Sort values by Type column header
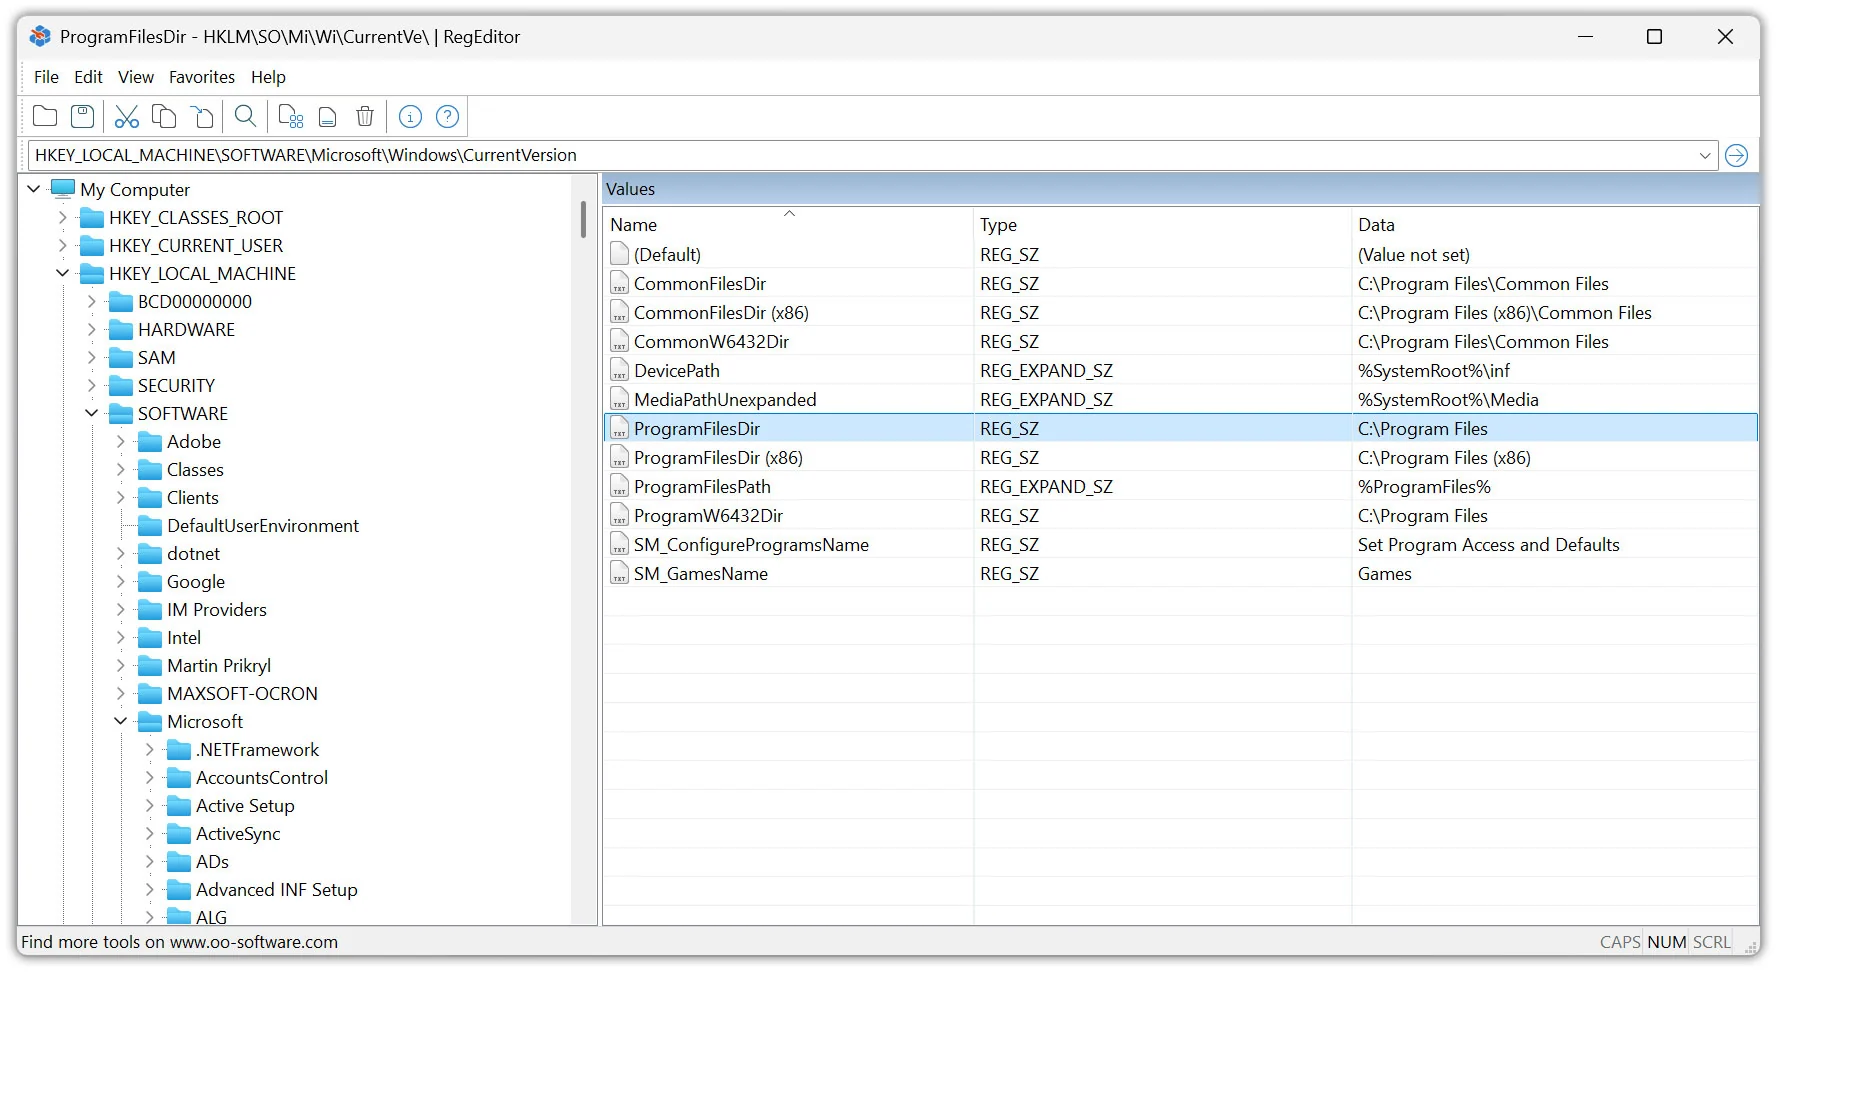The image size is (1865, 1099). tap(1162, 224)
